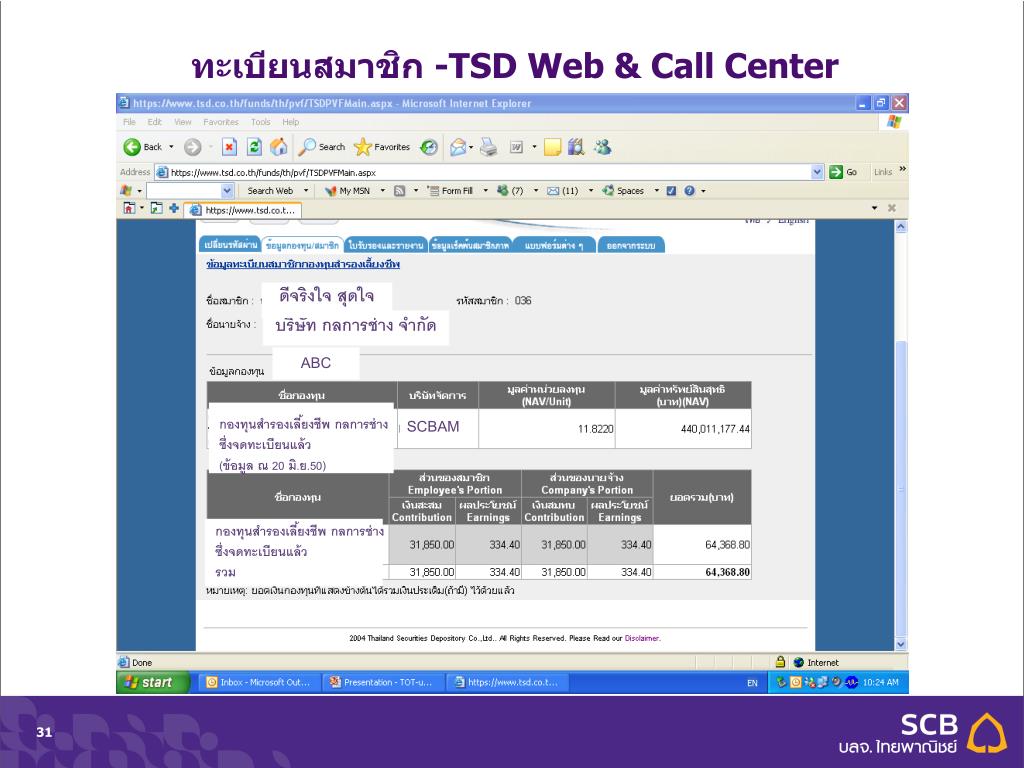Switch to Inbox - Microsoft Outlook taskbar item
1024x768 pixels.
[x=259, y=682]
